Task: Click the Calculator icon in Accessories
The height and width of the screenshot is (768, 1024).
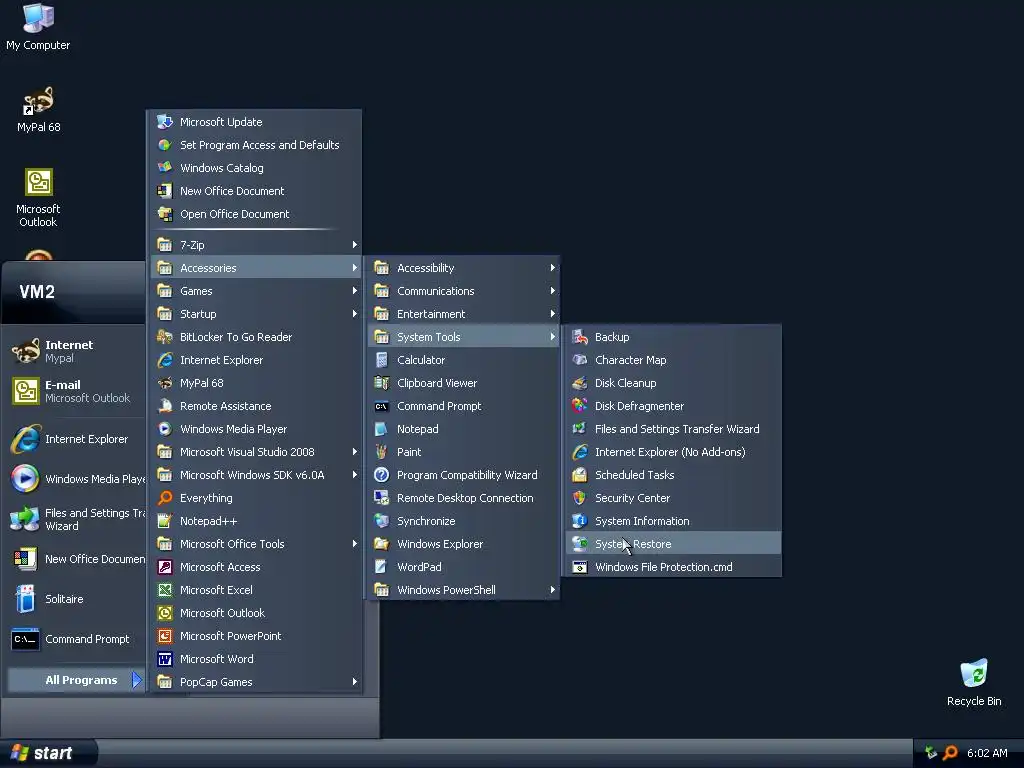Action: [381, 360]
